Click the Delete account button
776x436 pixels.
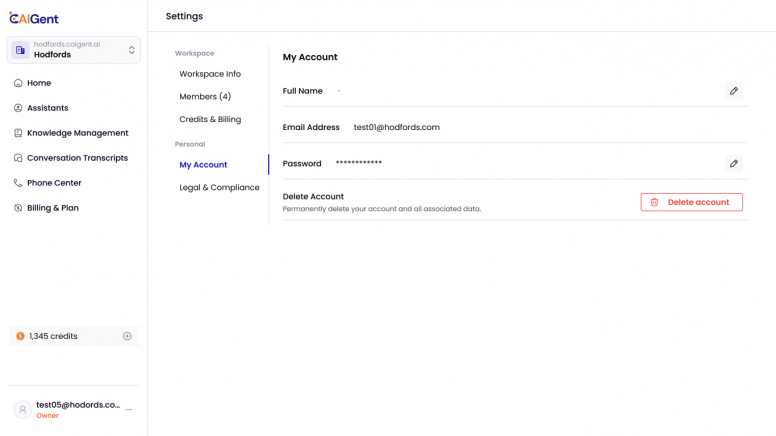691,202
